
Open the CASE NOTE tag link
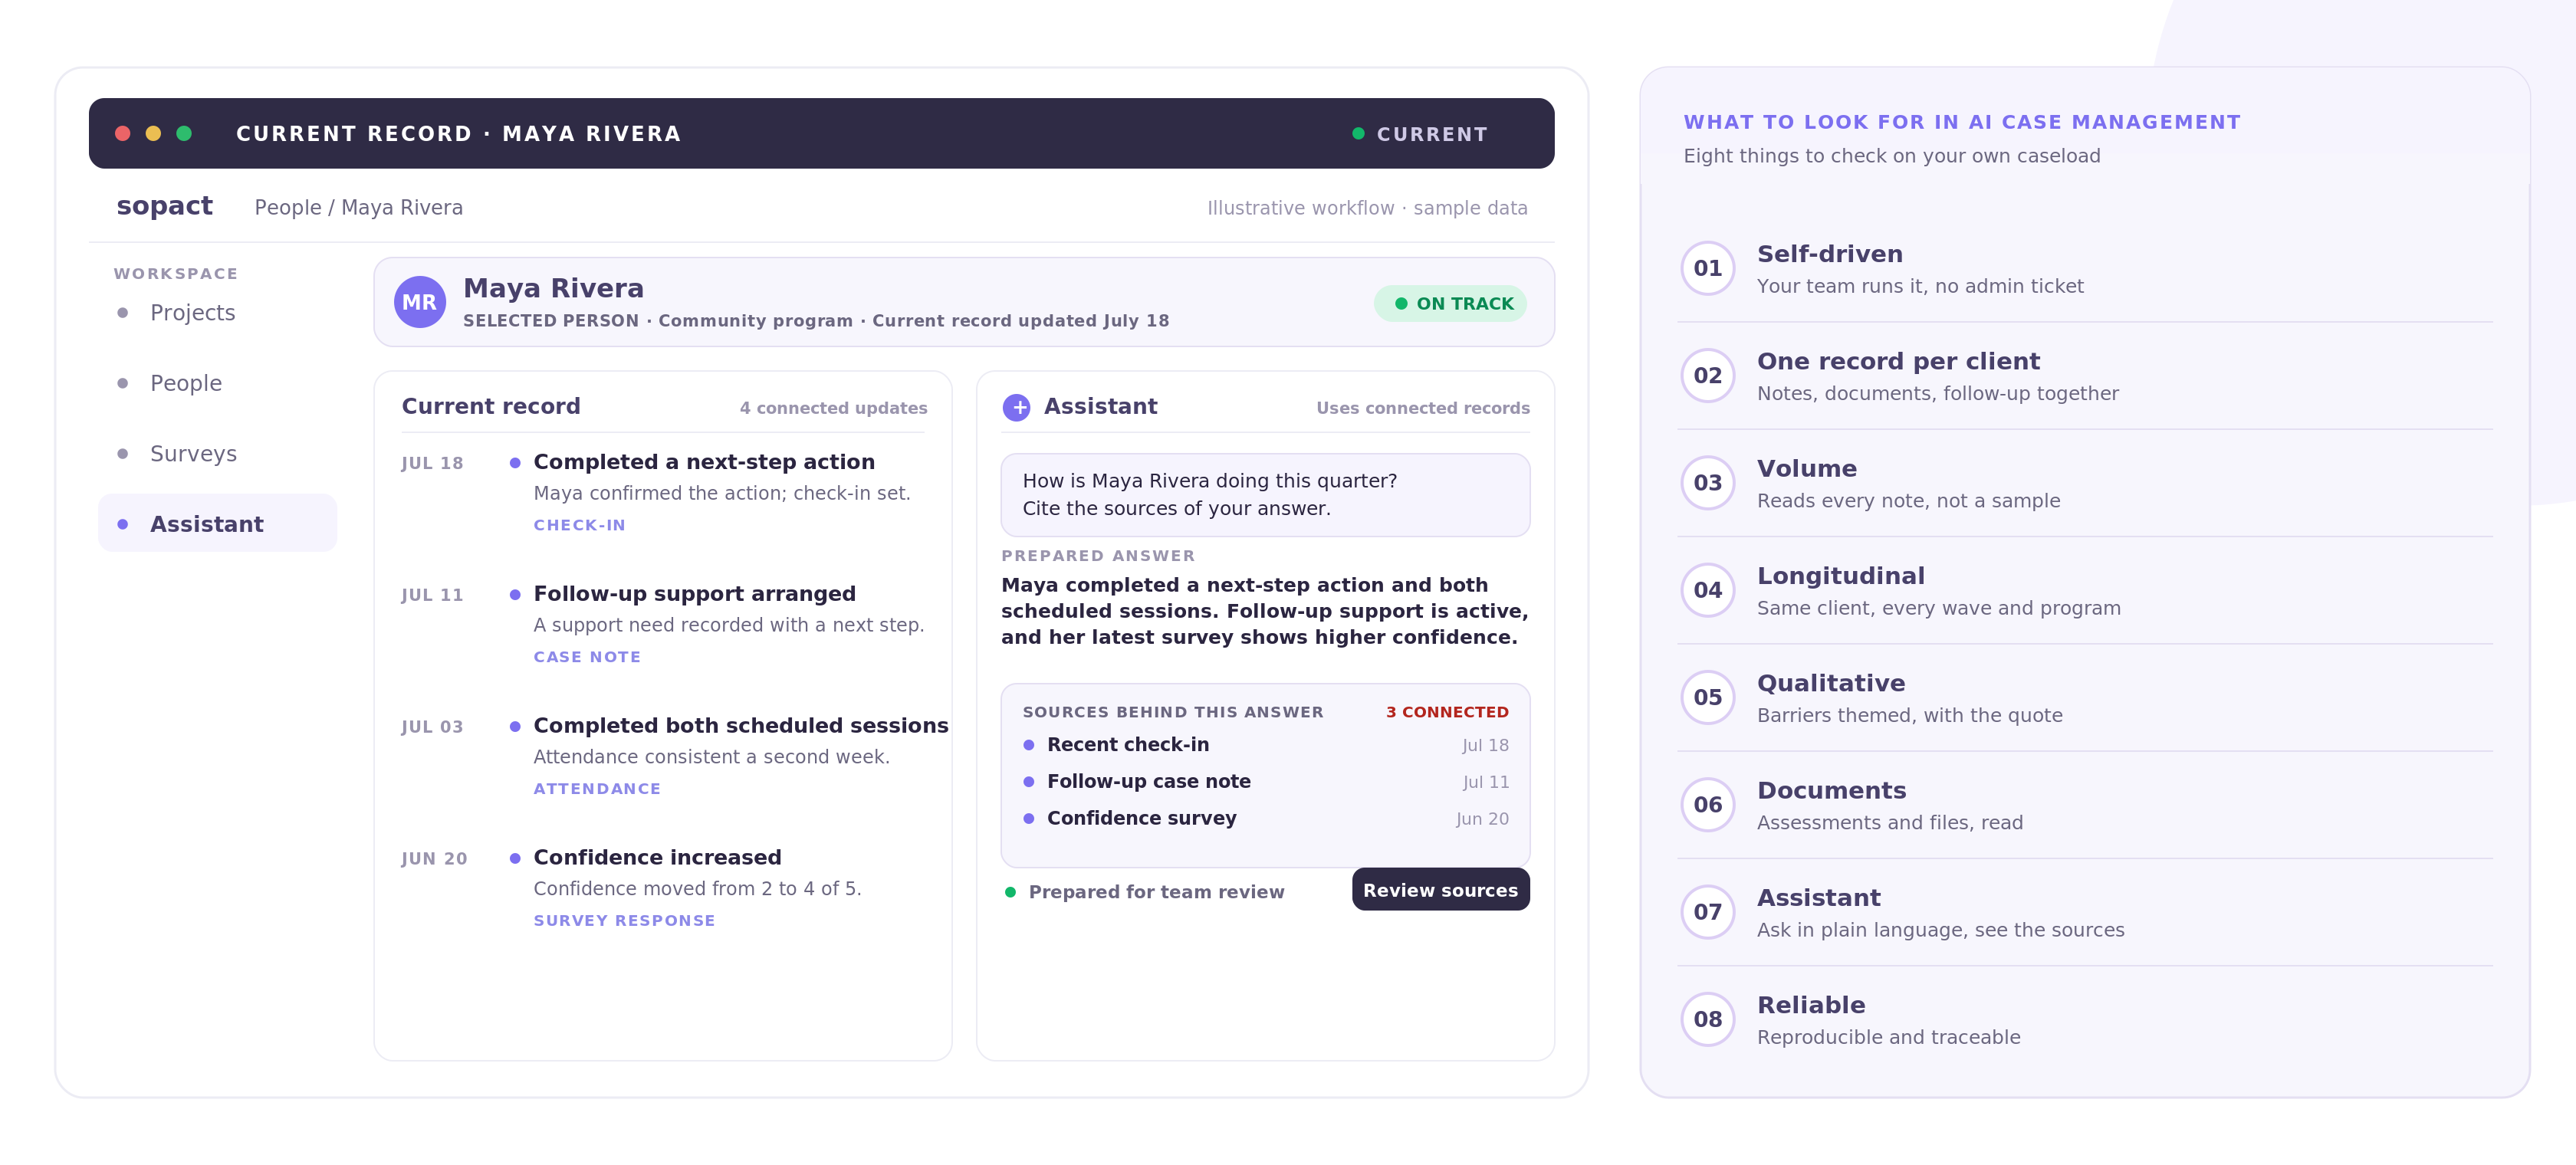(x=587, y=657)
